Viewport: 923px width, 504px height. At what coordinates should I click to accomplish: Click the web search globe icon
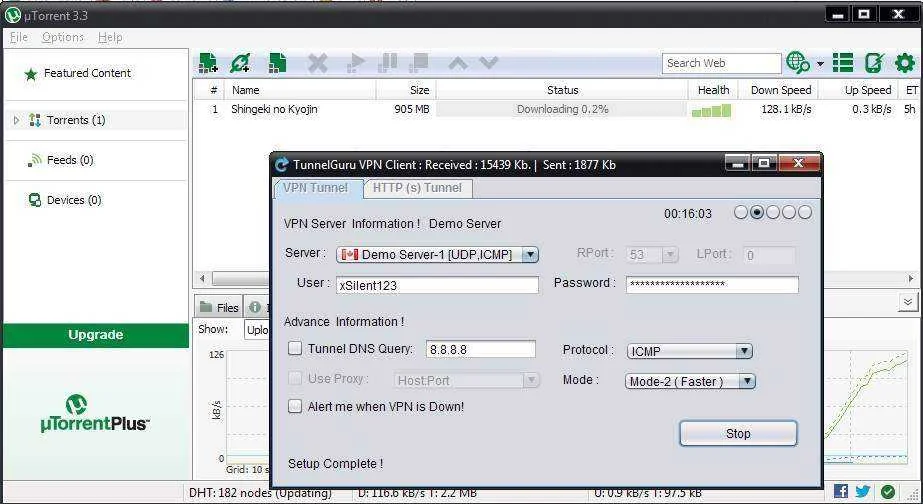(x=798, y=63)
